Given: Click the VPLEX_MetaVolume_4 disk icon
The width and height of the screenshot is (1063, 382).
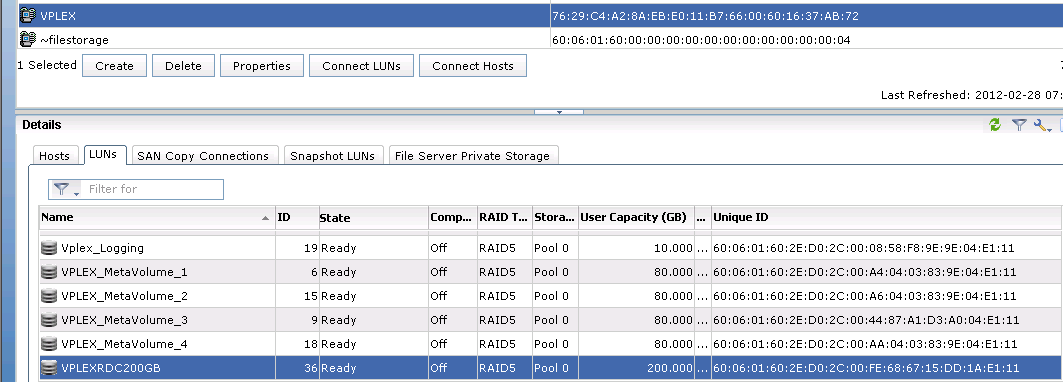Looking at the screenshot, I should click(49, 344).
